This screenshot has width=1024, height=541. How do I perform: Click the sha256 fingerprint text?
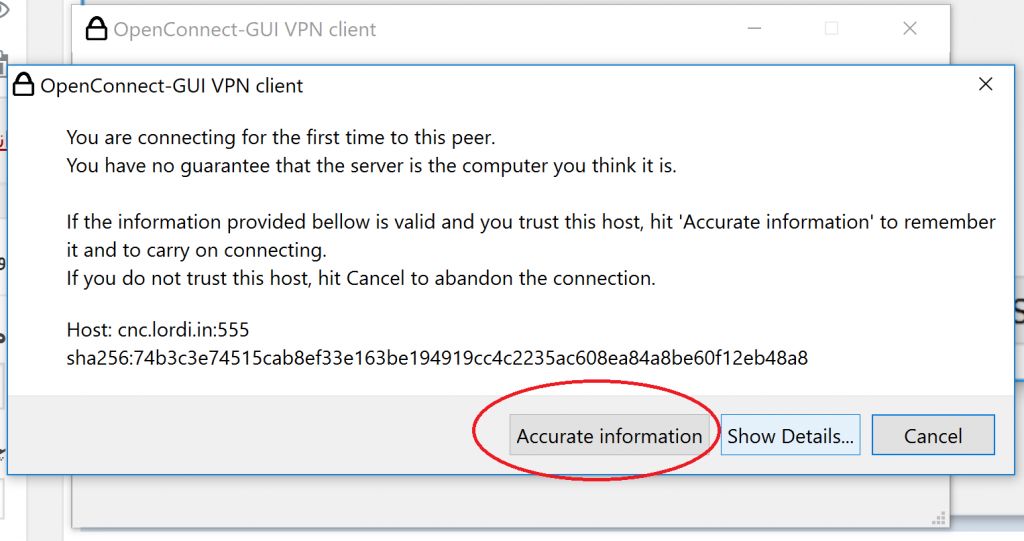click(x=436, y=357)
